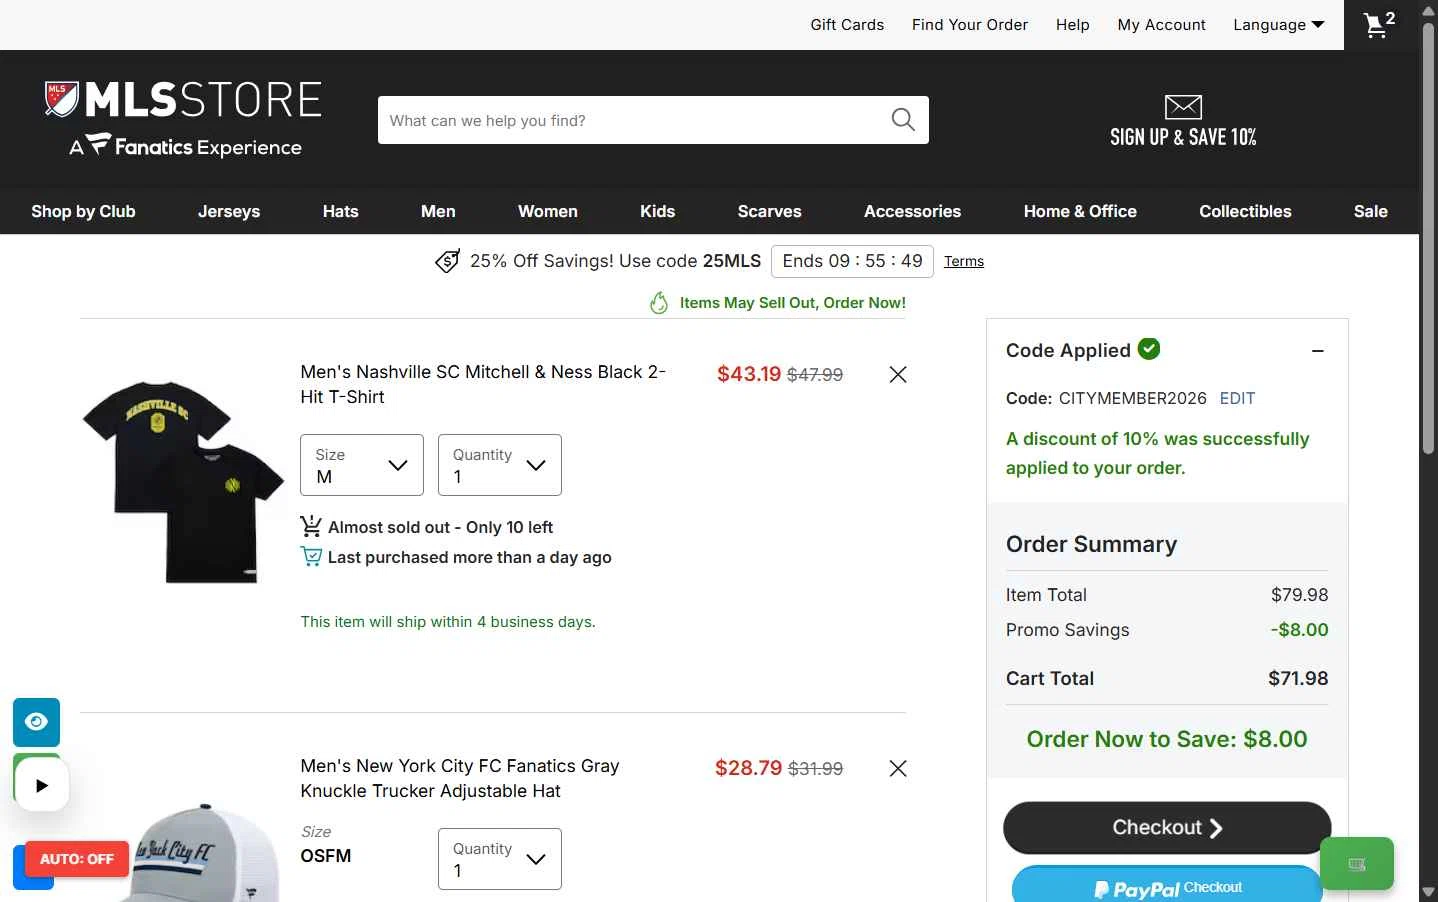Open Nashville SC Mitchell & Ness T-Shirt title

483,384
